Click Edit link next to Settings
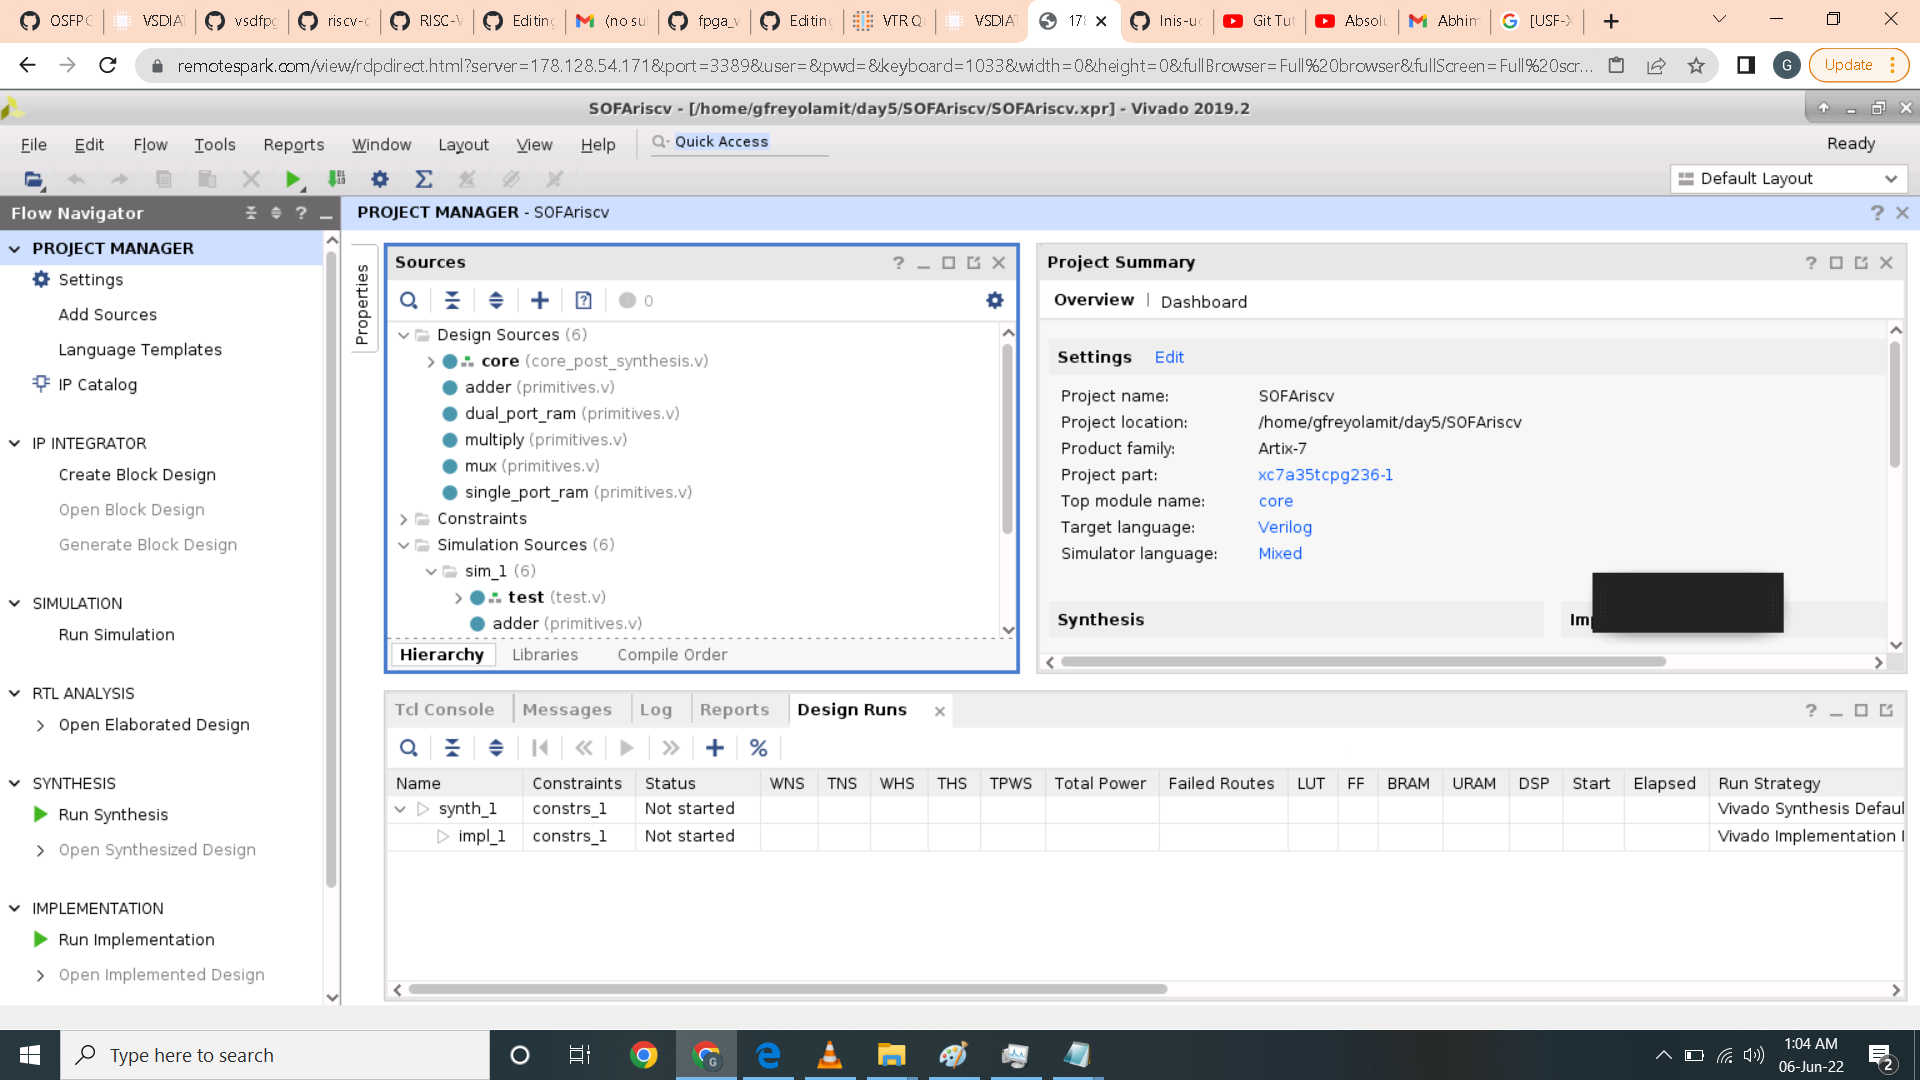The width and height of the screenshot is (1920, 1080). point(1169,357)
